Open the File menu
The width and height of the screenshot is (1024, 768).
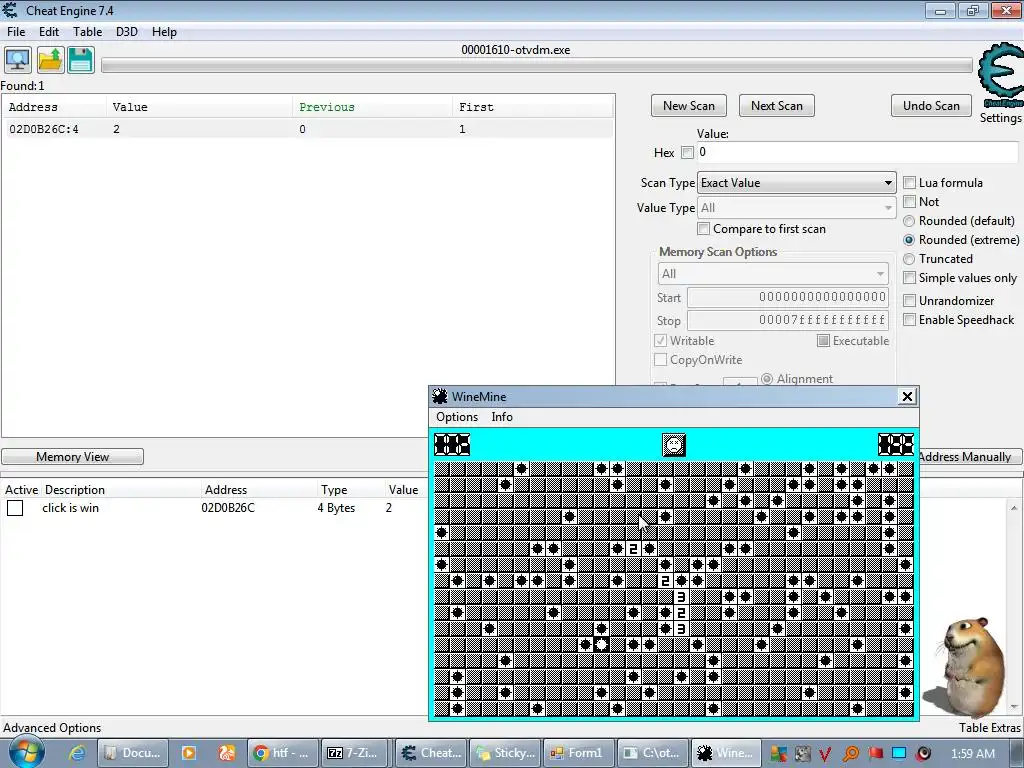click(16, 31)
